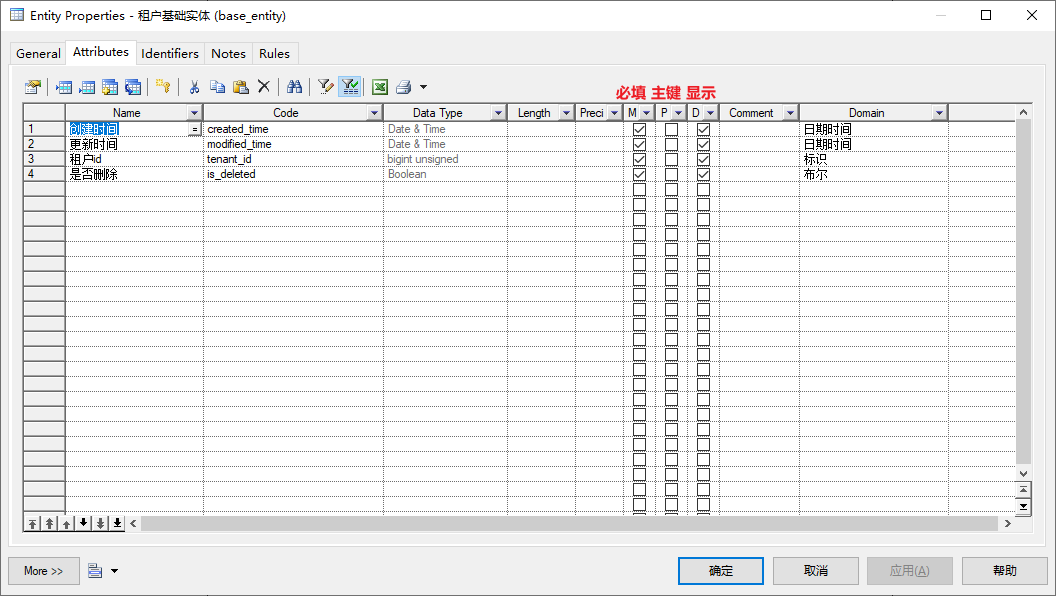
Task: Open the Name column filter dropdown
Action: point(195,112)
